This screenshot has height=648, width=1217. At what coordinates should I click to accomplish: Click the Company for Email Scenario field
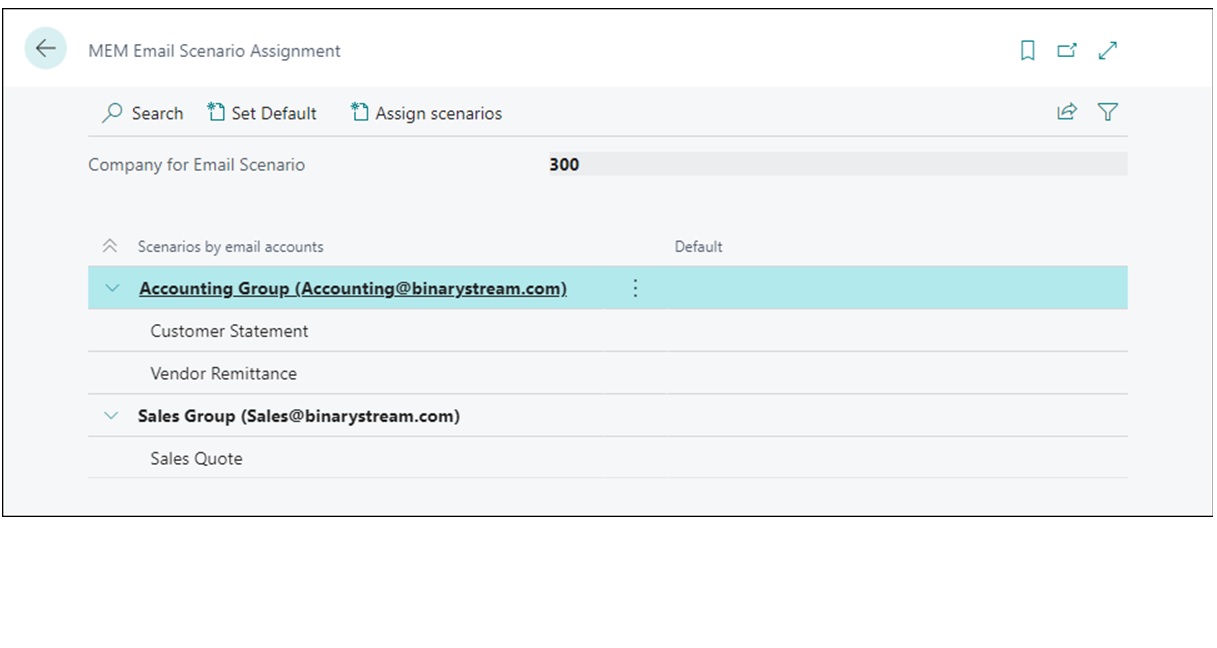click(x=836, y=165)
